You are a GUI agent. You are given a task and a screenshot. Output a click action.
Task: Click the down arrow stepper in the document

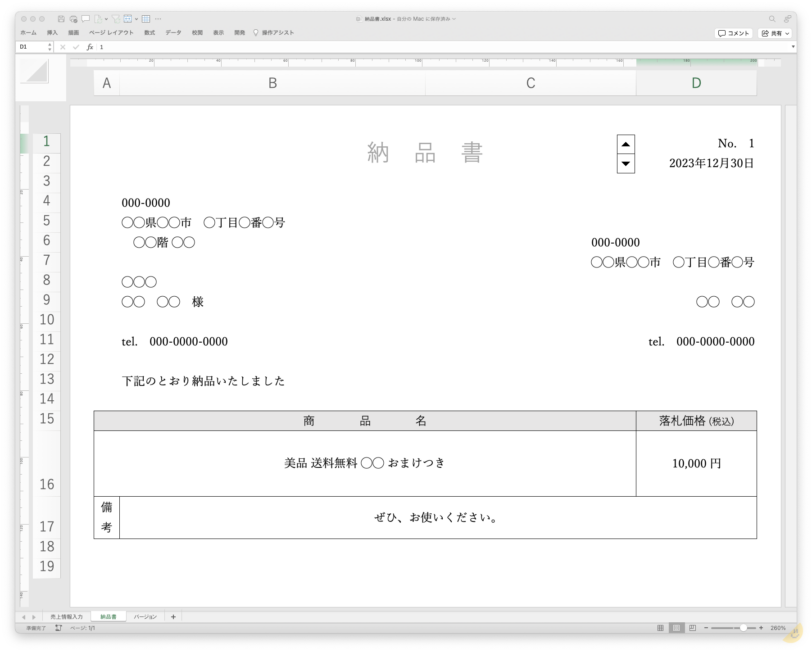[626, 161]
